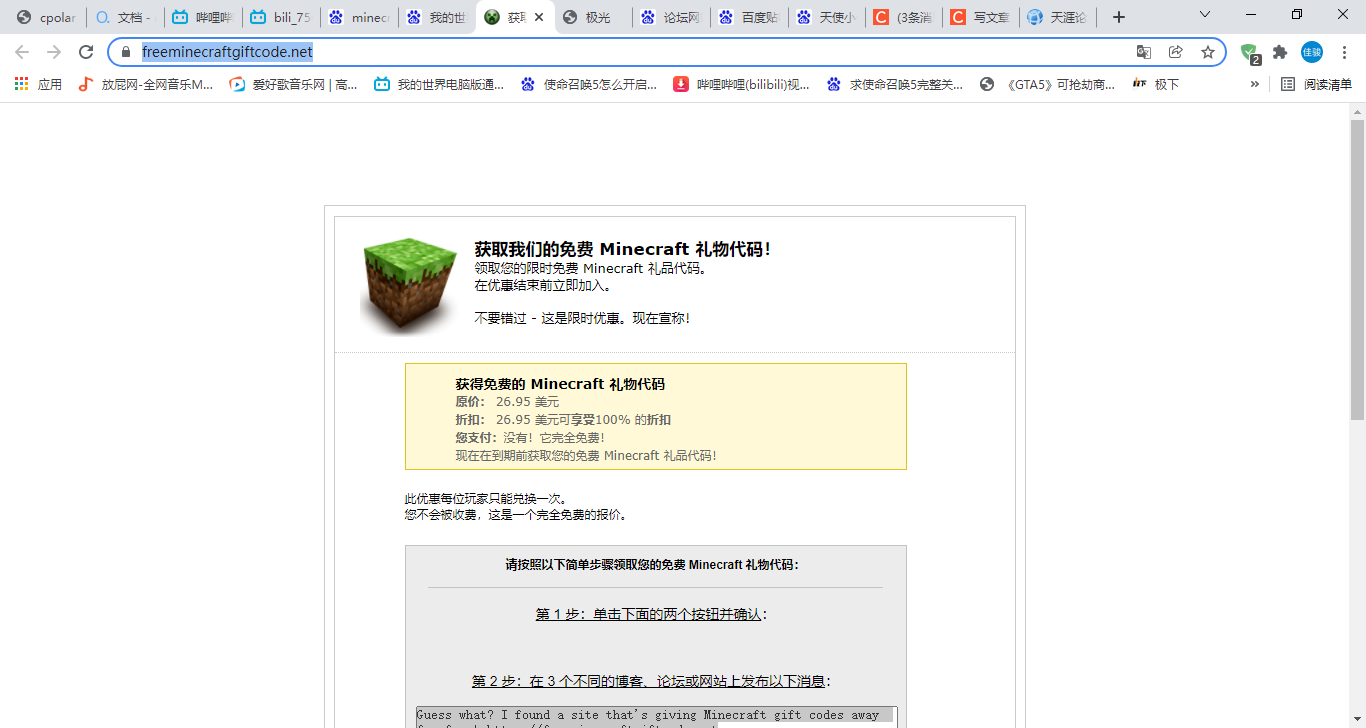Open the 阅读清单 reading list
Viewport: 1366px width, 728px height.
[1317, 85]
